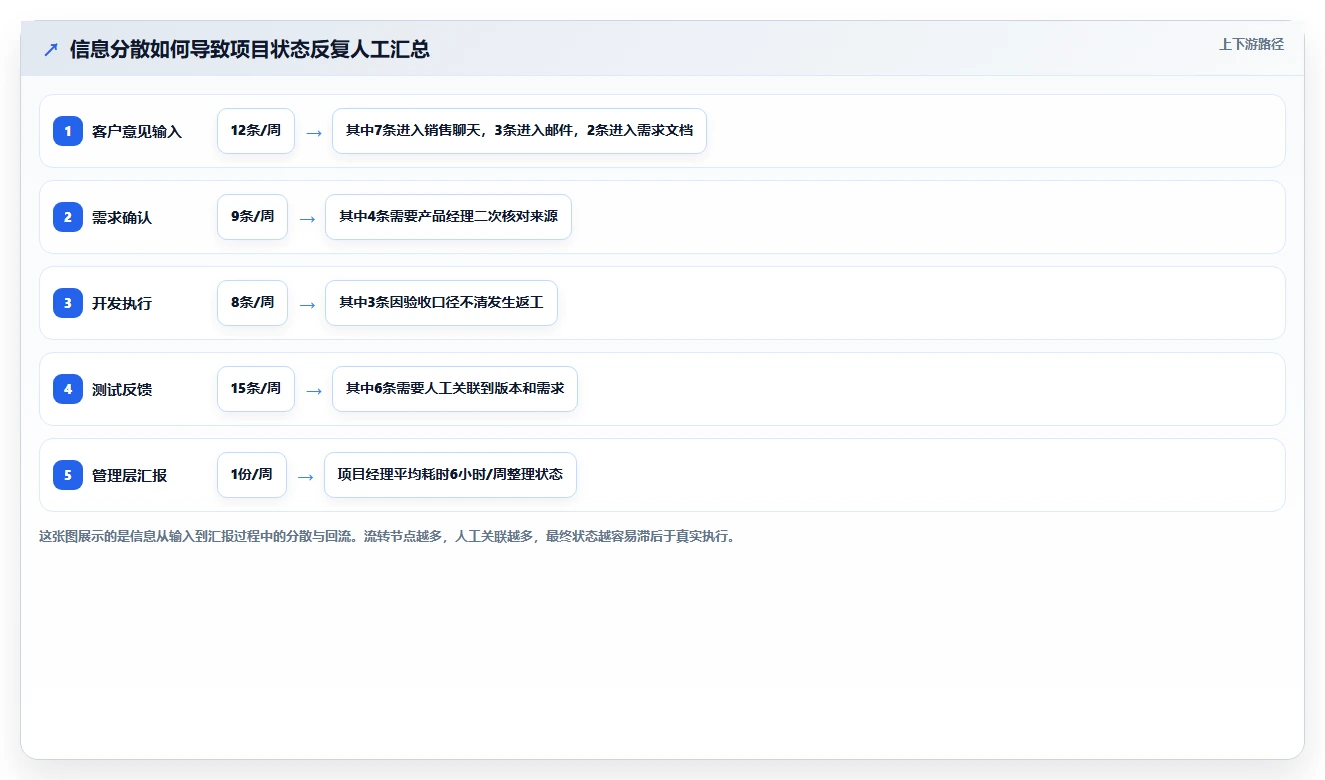Select the 需求确认 step label
Image resolution: width=1325 pixels, height=780 pixels.
(122, 217)
